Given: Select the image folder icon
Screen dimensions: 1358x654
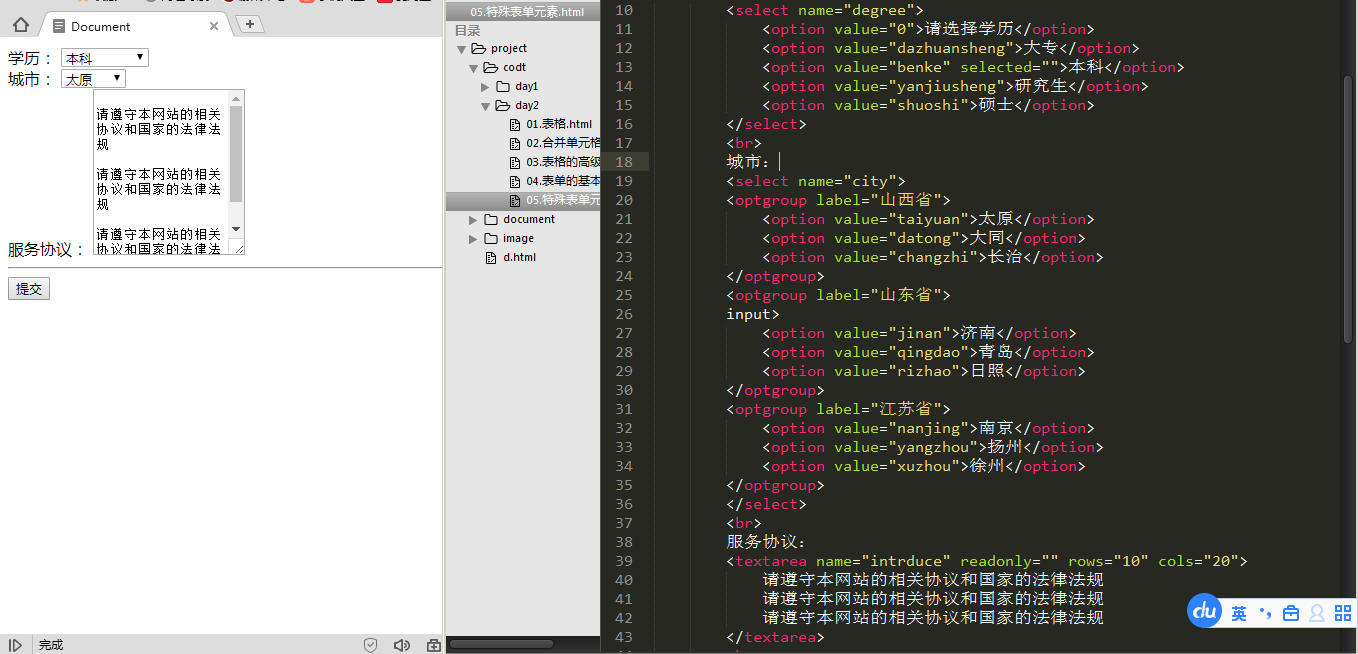Looking at the screenshot, I should coord(490,238).
